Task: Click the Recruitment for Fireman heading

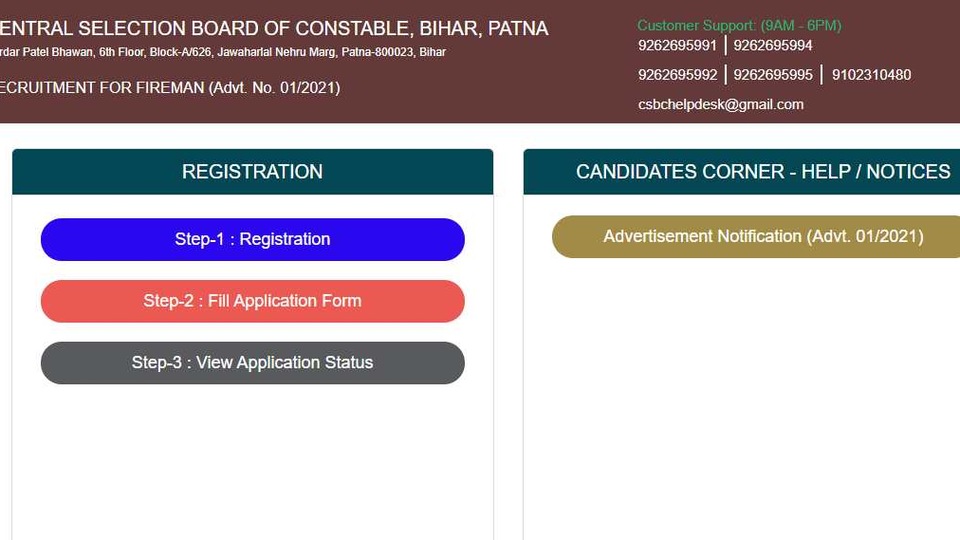Action: tap(170, 88)
